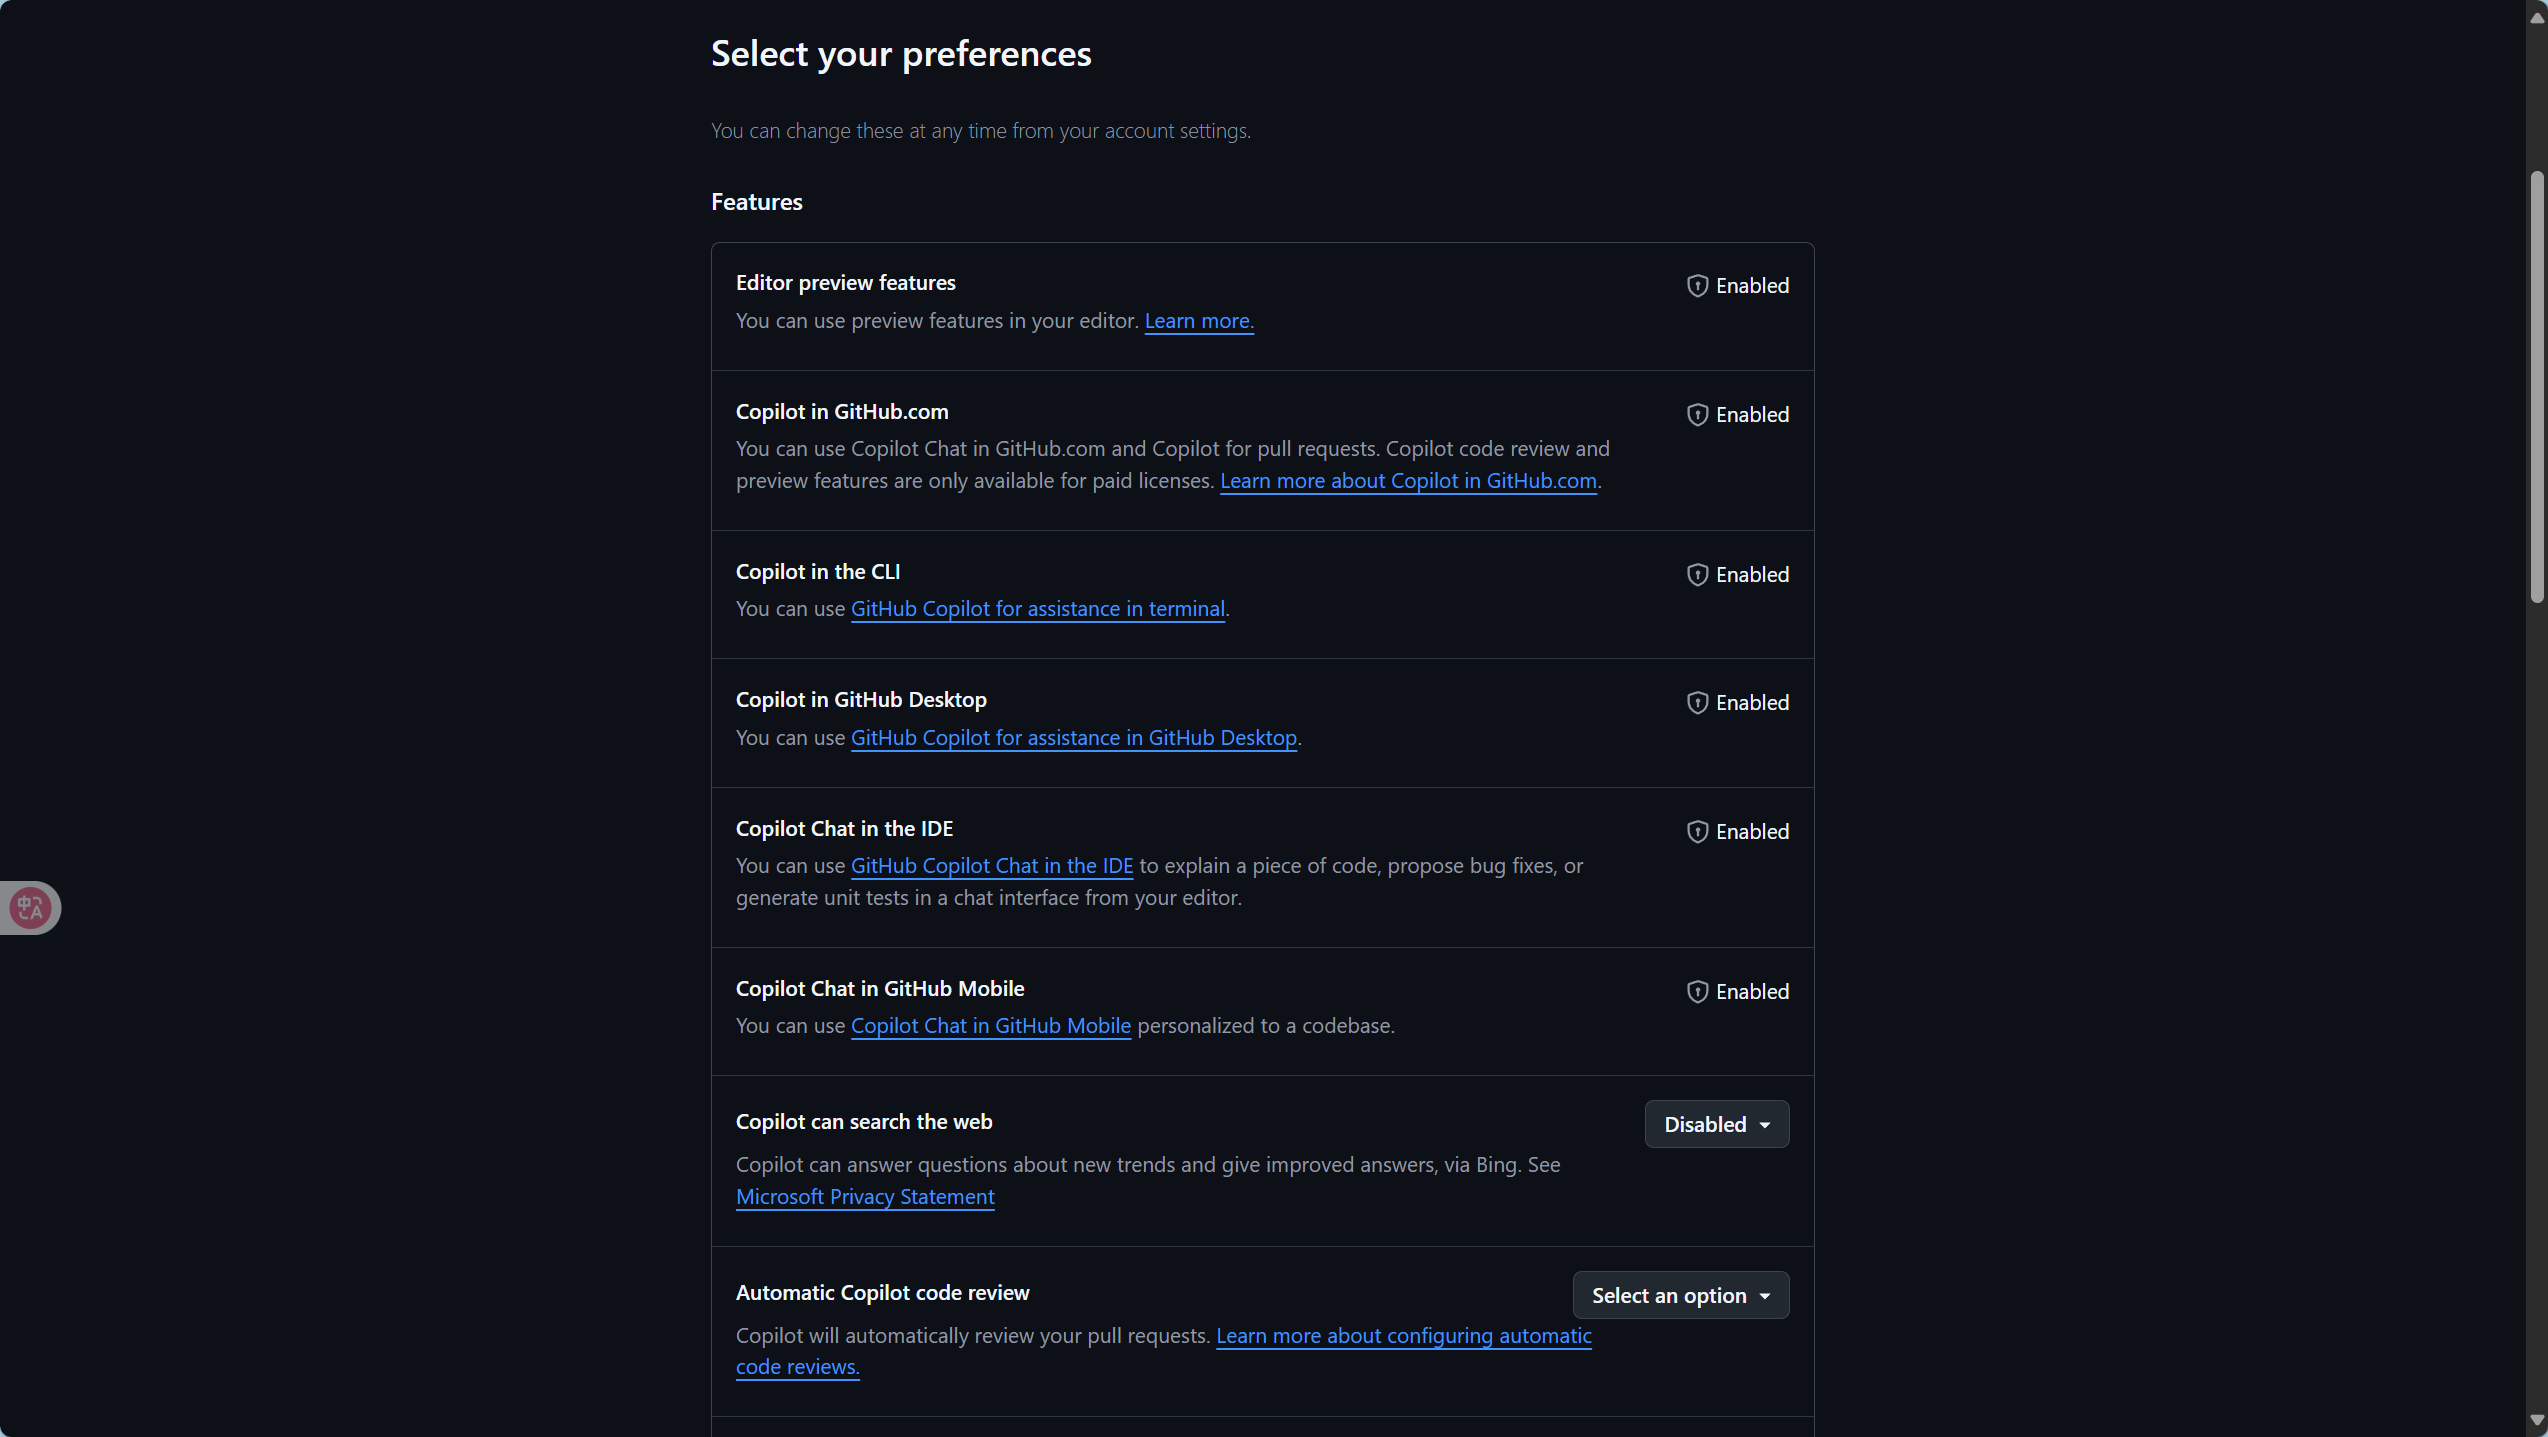Viewport: 2548px width, 1437px height.
Task: Click the shield icon in Copilot in GitHub.com row
Action: tap(1697, 415)
